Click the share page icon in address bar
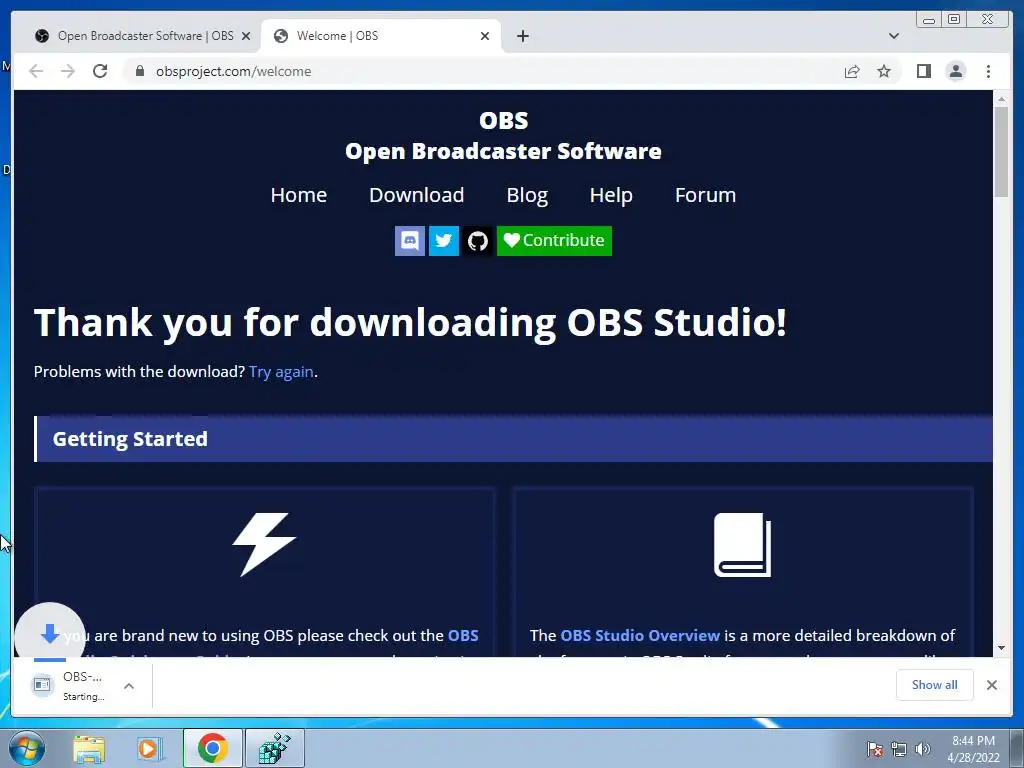This screenshot has width=1024, height=768. click(852, 71)
